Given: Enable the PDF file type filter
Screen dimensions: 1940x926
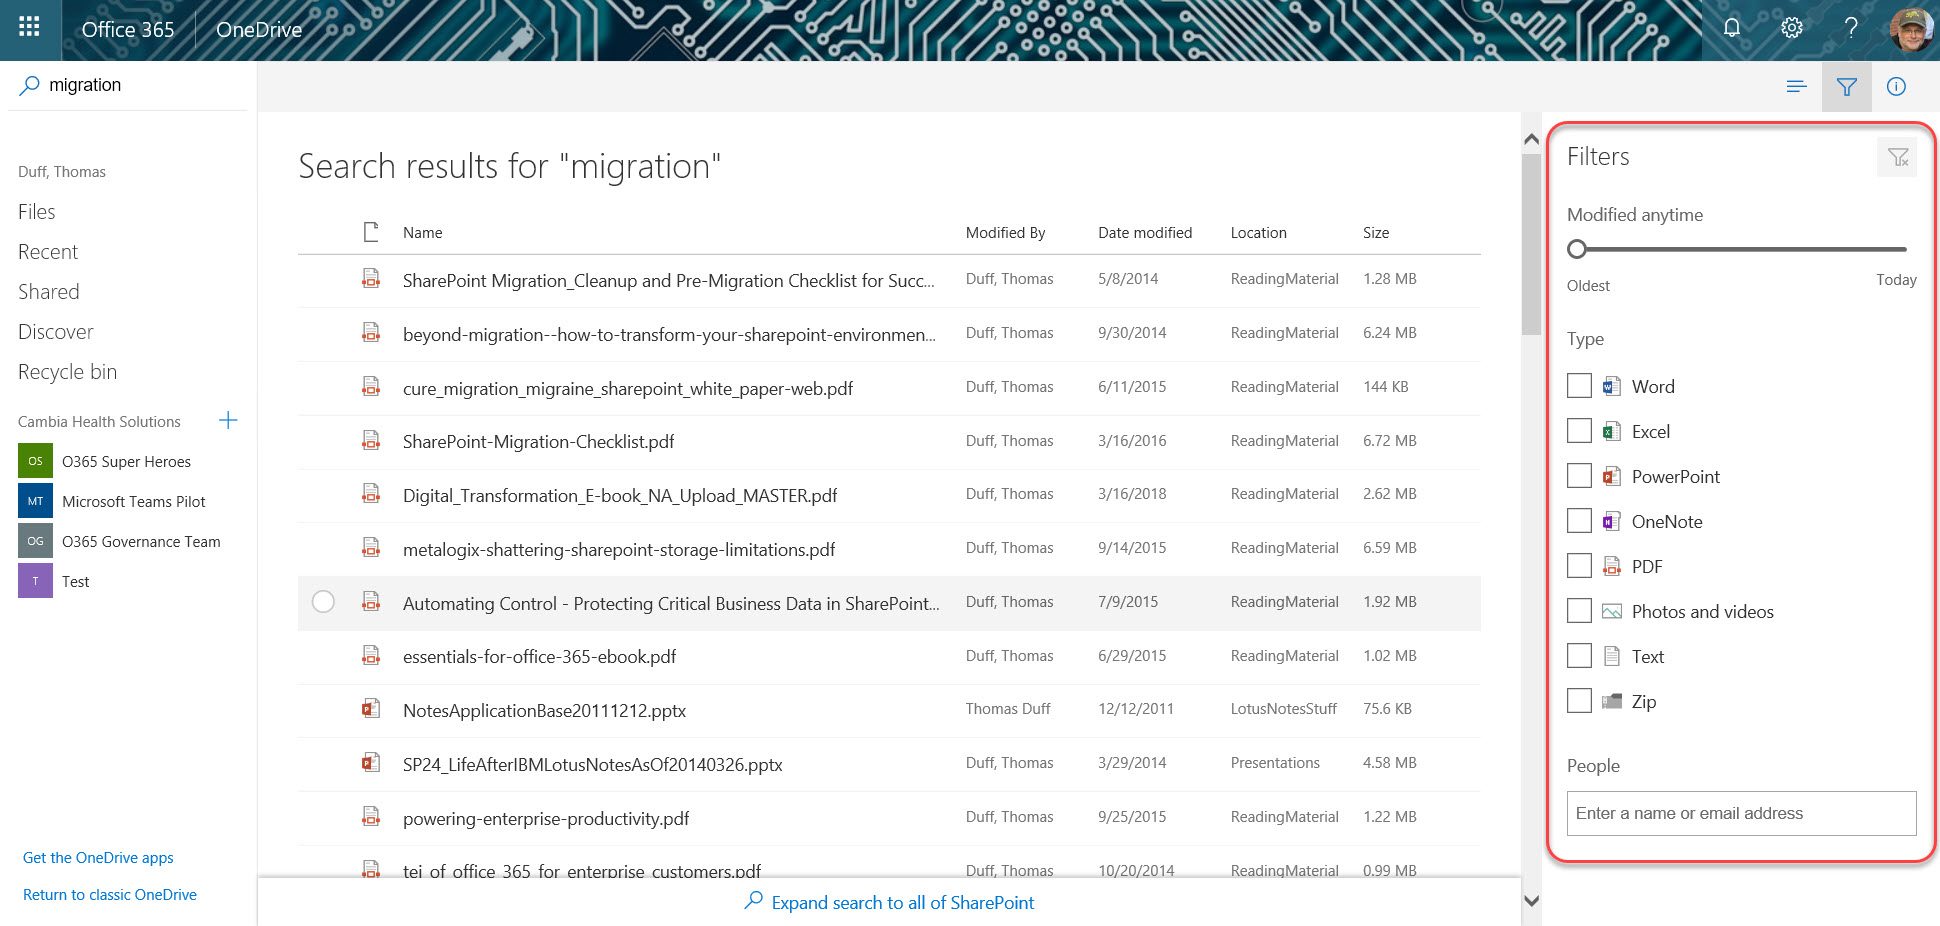Looking at the screenshot, I should [x=1579, y=565].
